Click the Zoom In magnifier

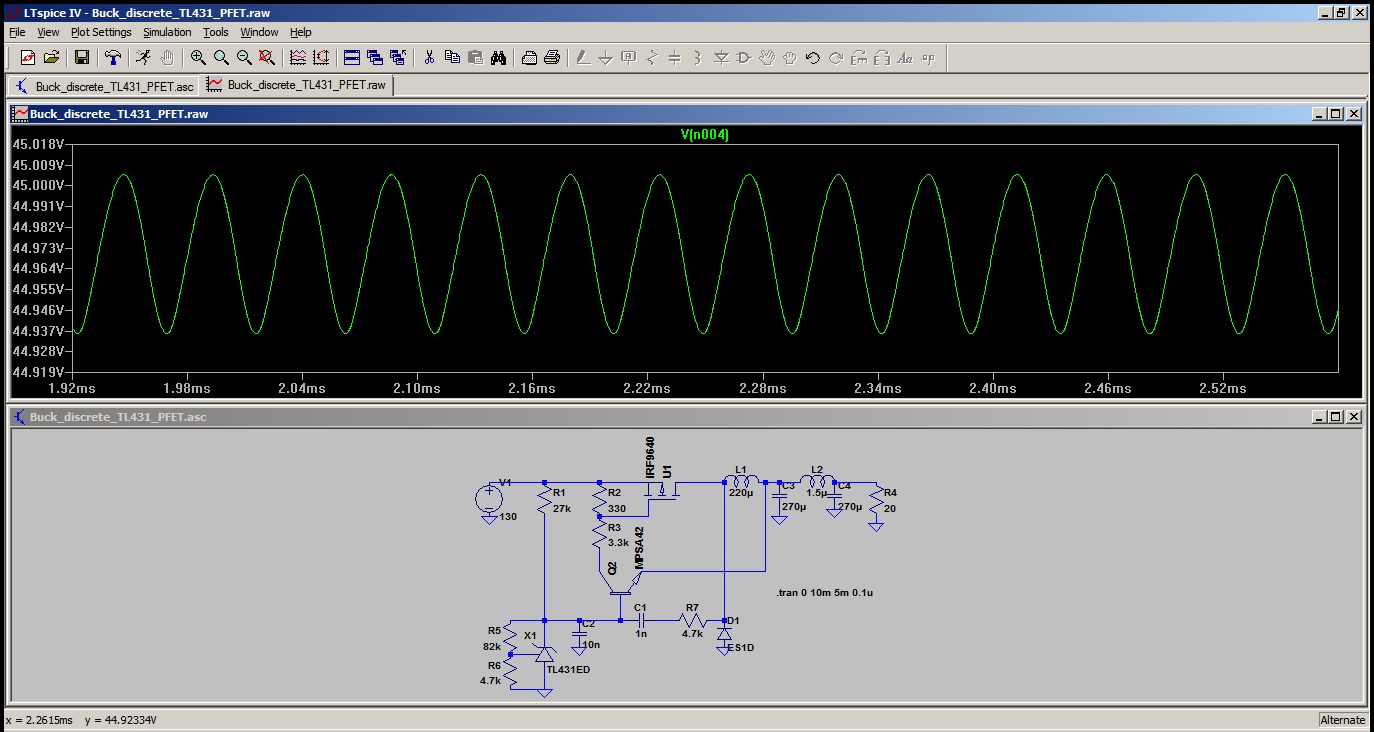198,57
